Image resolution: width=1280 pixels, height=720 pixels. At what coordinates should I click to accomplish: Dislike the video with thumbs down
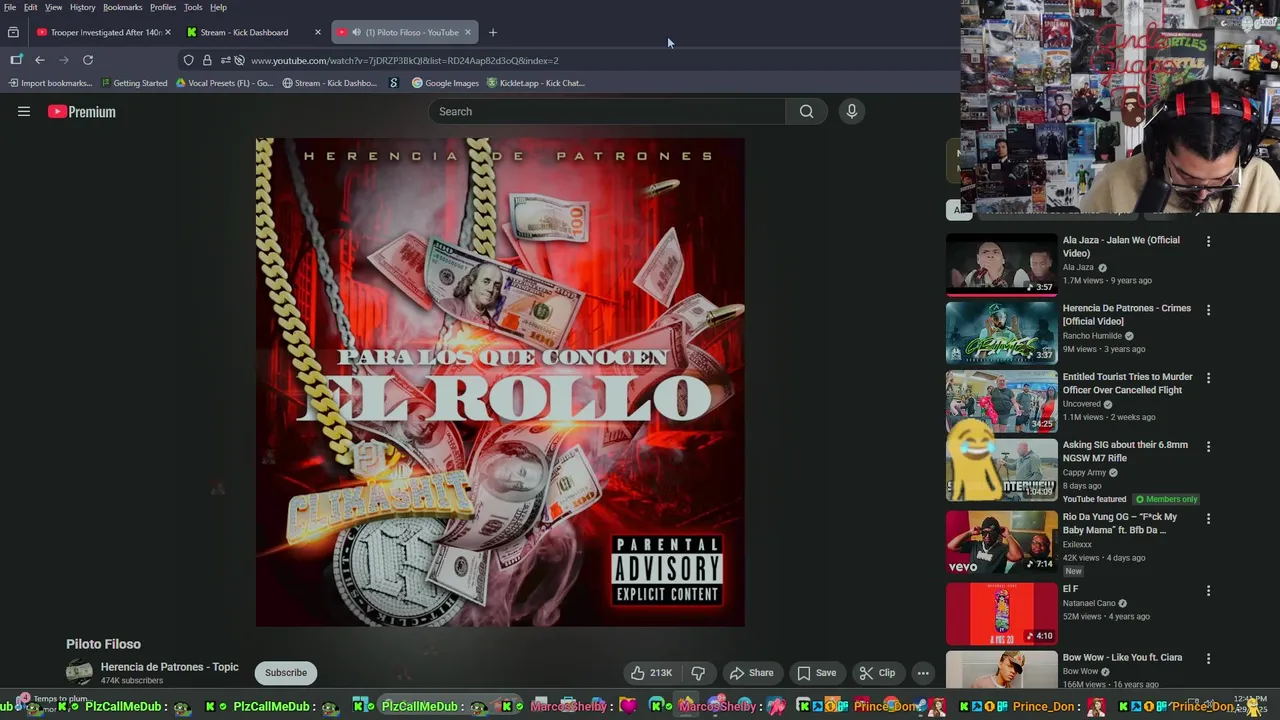click(698, 673)
